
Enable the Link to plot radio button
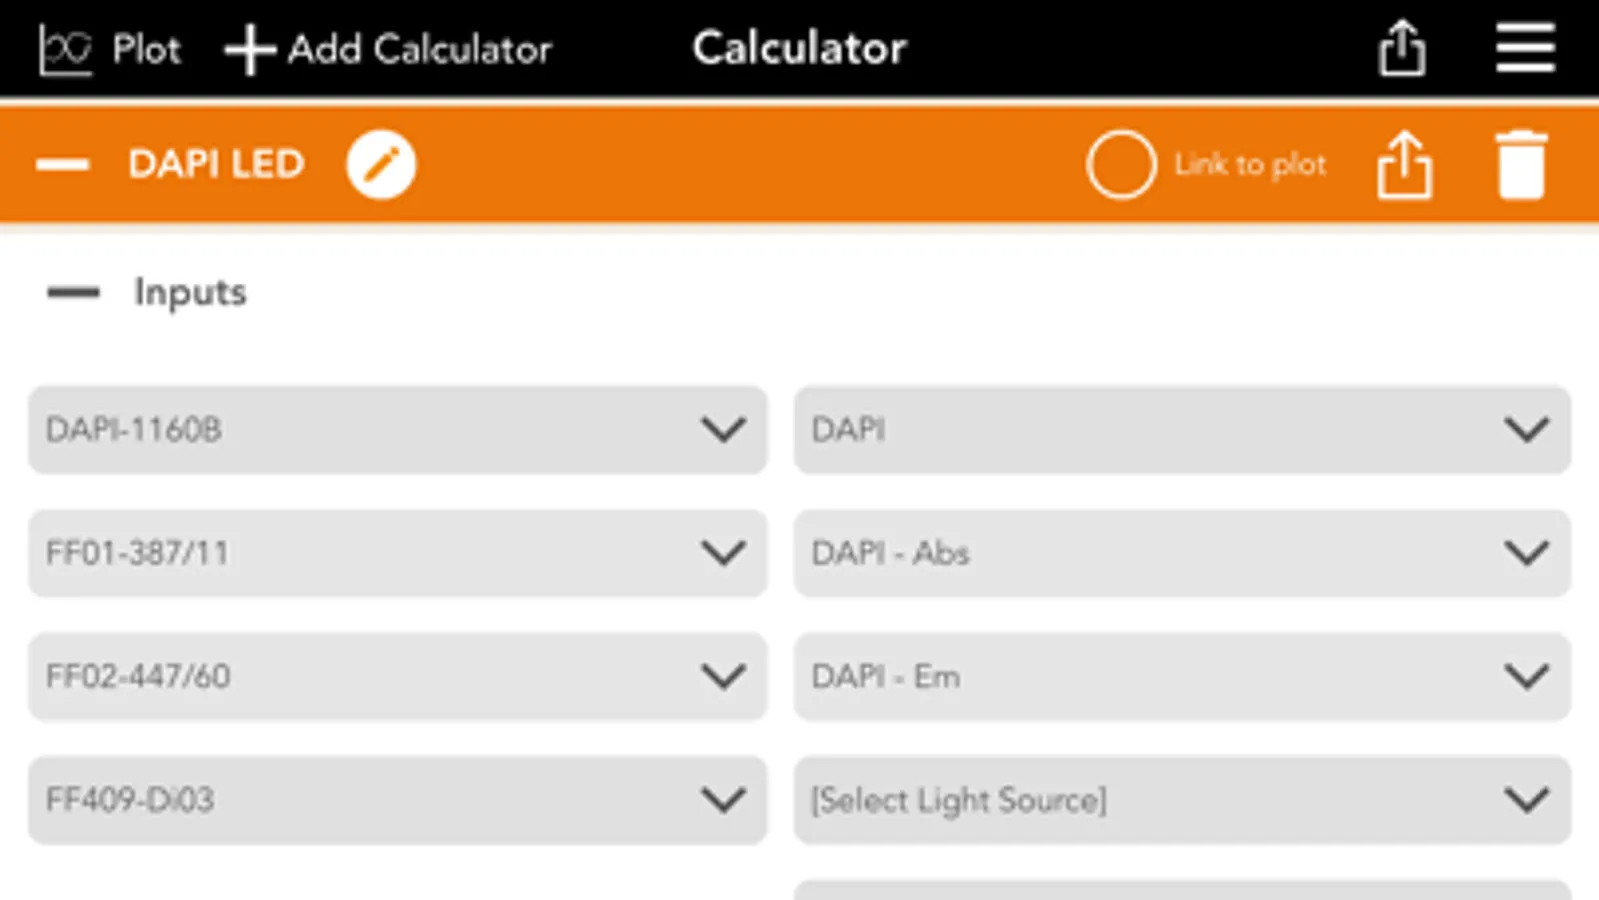point(1121,165)
